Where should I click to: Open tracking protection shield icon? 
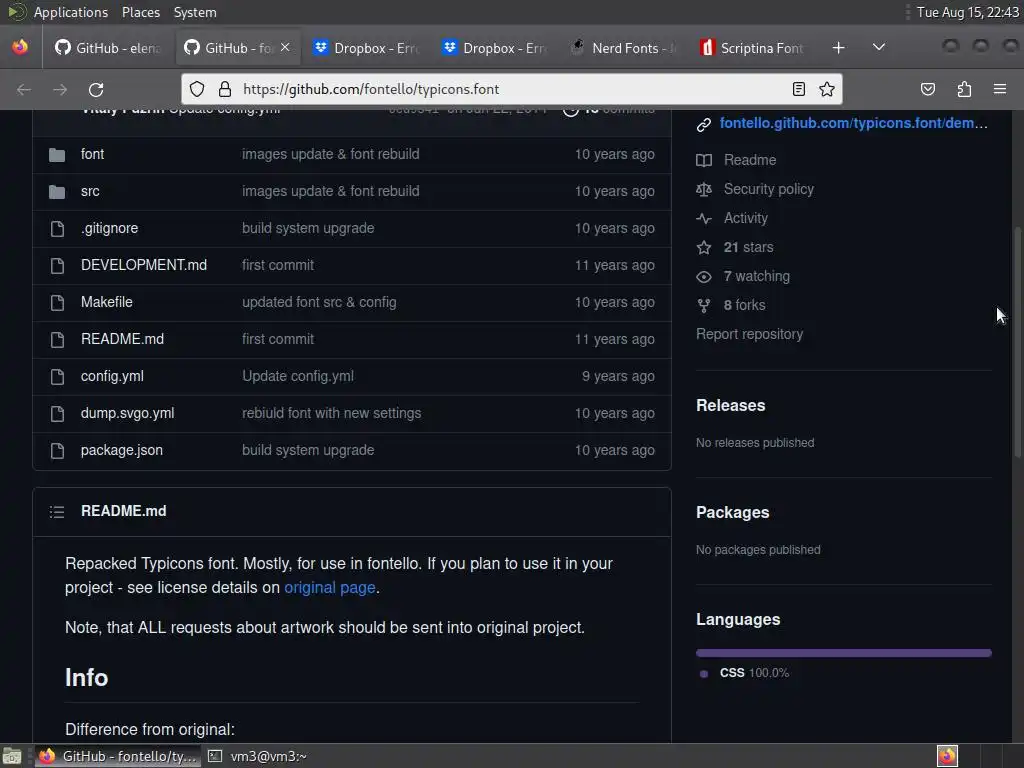coord(197,89)
